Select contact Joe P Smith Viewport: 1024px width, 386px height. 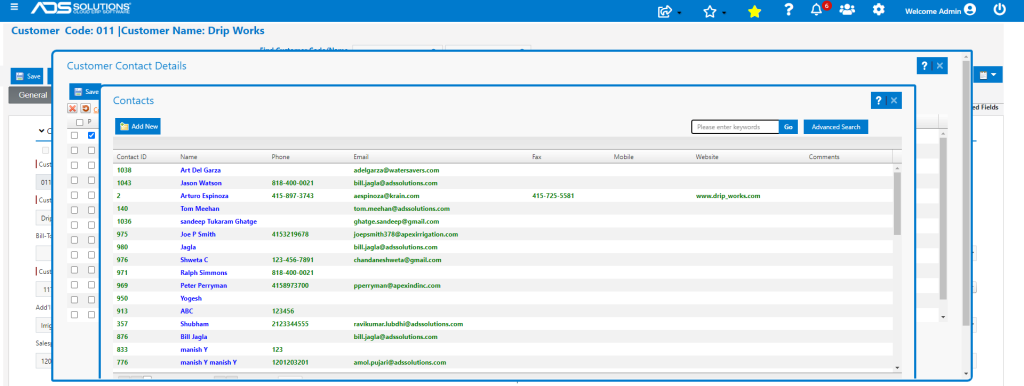(x=197, y=234)
